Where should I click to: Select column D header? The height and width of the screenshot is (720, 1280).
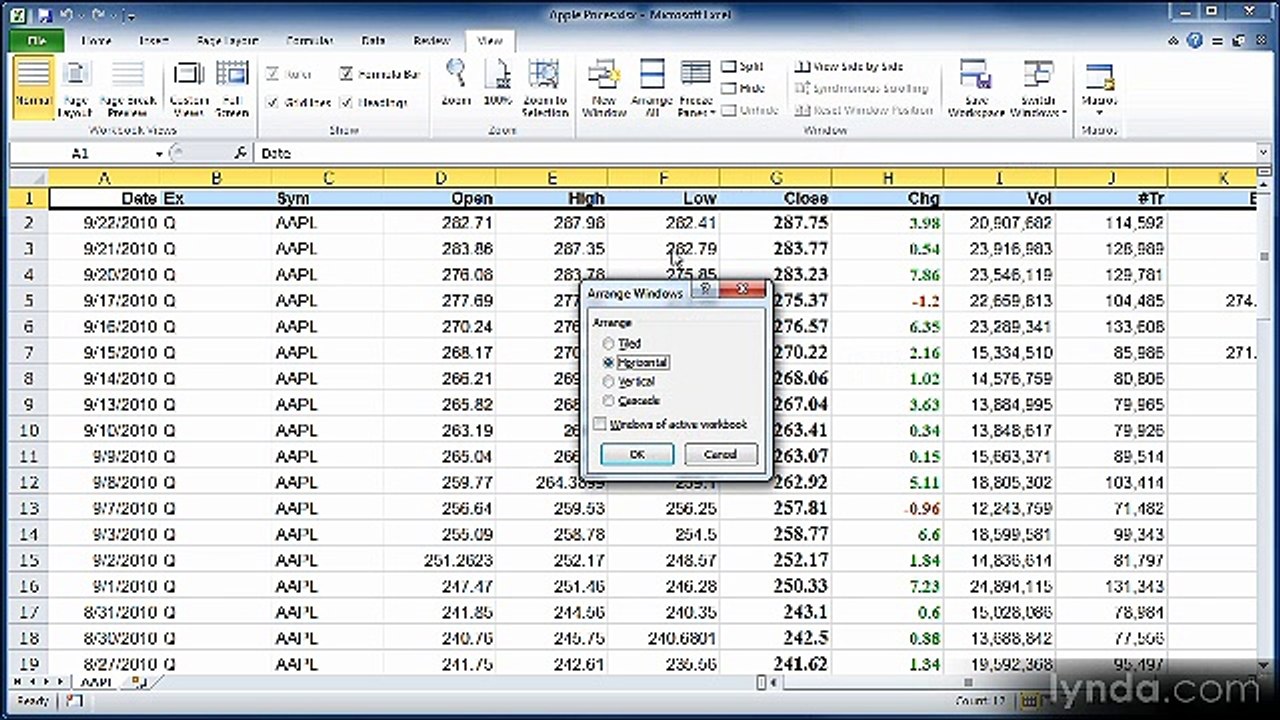tap(441, 178)
